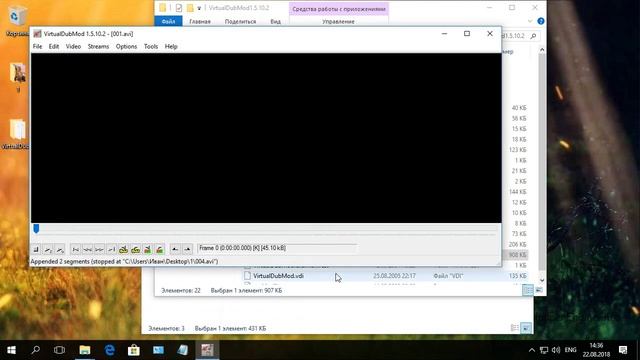
Task: Go to previous keyframe button
Action: (123, 249)
